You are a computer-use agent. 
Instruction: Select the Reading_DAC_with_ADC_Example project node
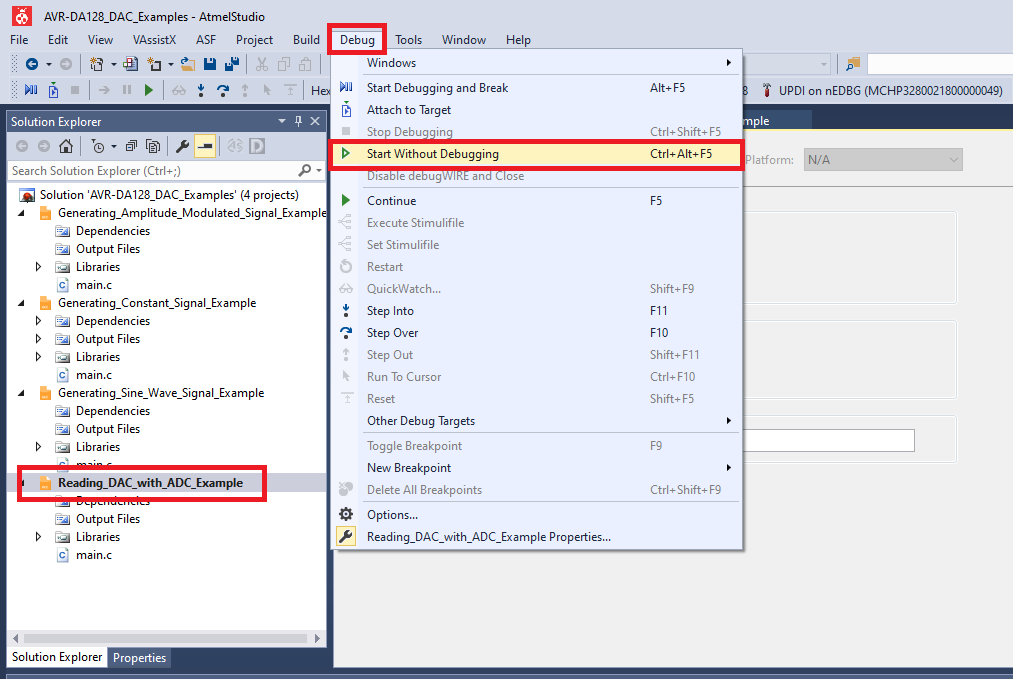coord(151,483)
